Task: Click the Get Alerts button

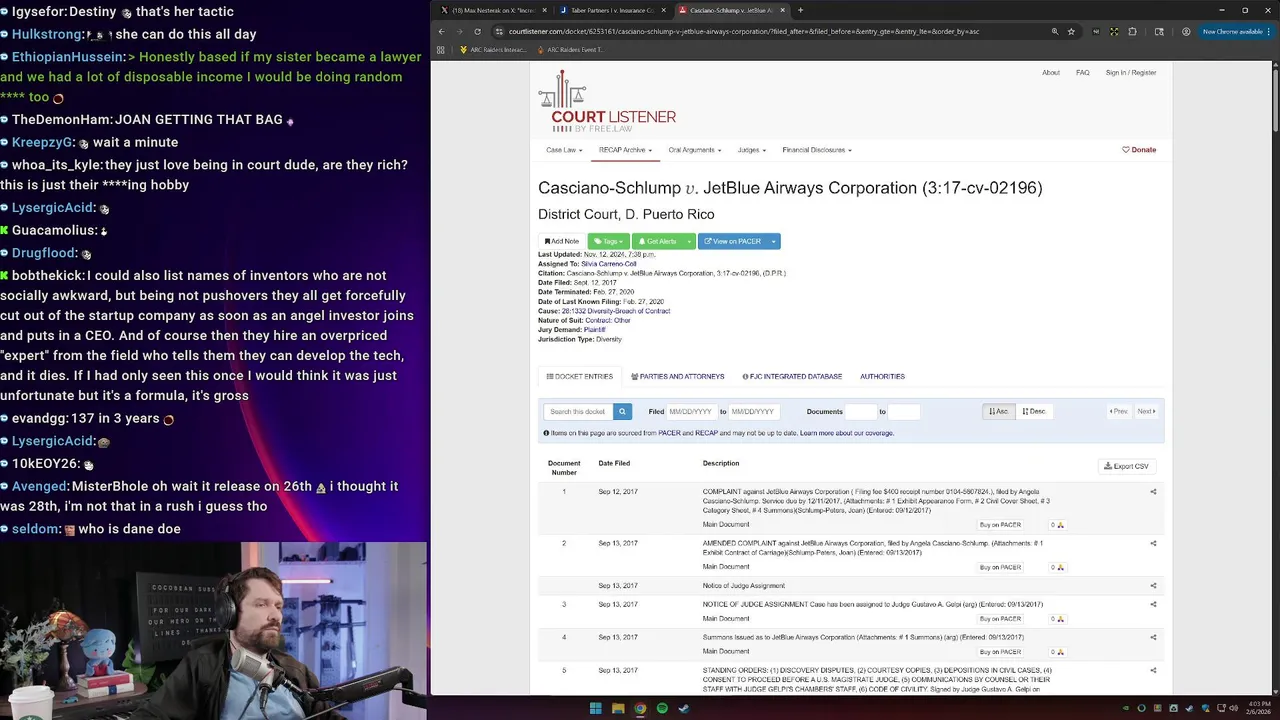Action: 657,241
